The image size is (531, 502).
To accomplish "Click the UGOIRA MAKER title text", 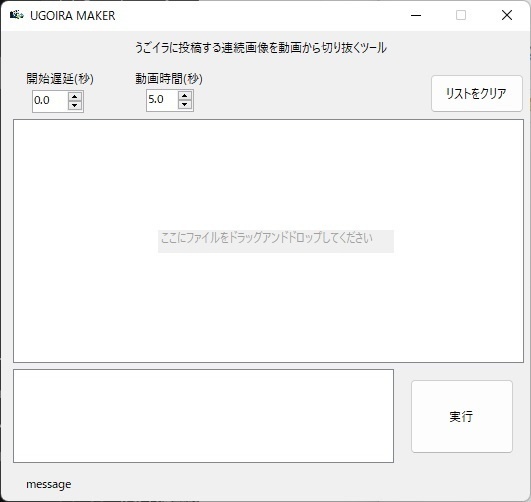I will point(73,16).
